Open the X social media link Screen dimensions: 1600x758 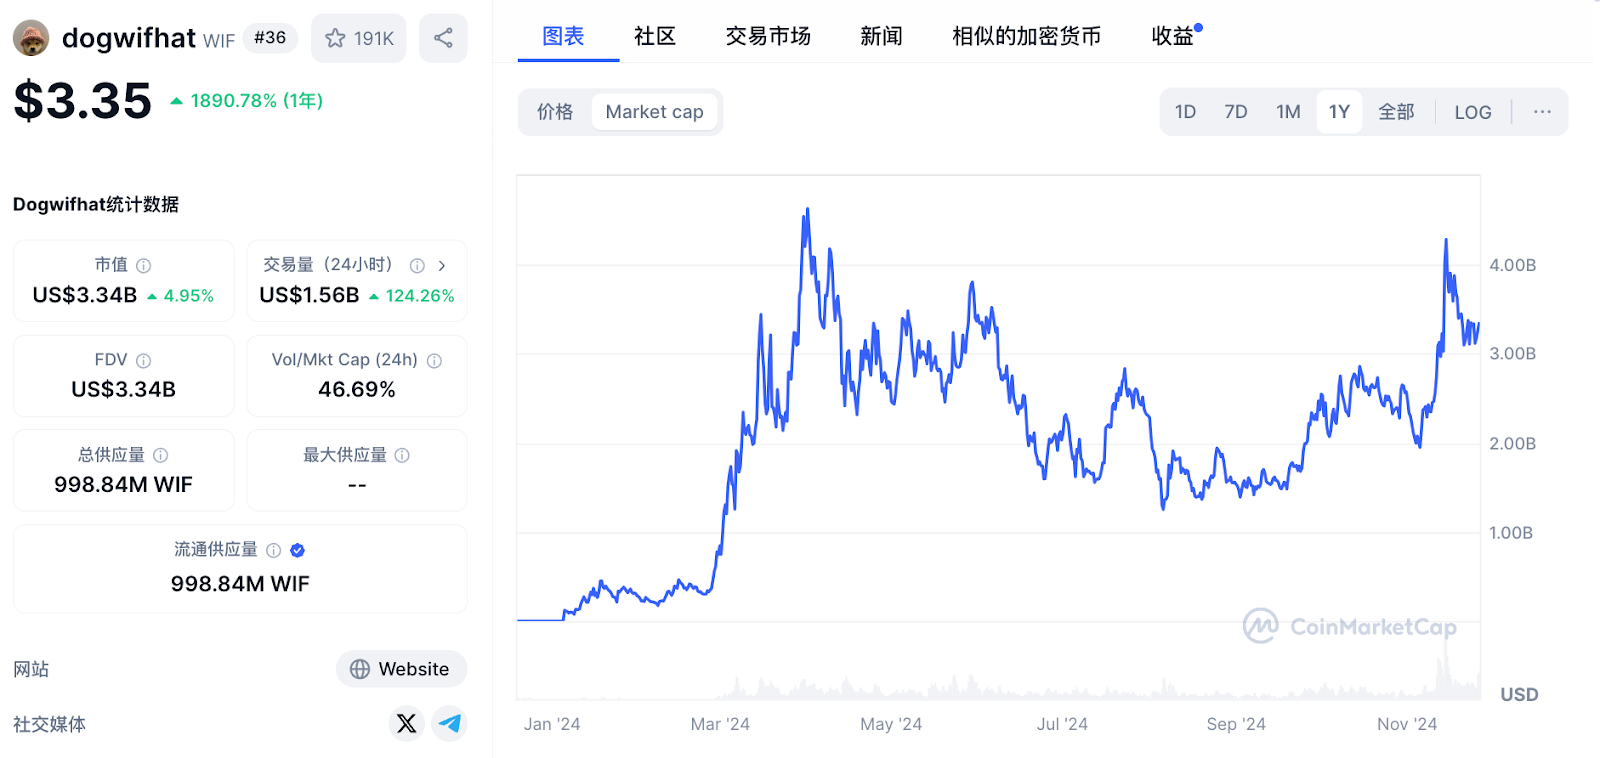tap(406, 723)
